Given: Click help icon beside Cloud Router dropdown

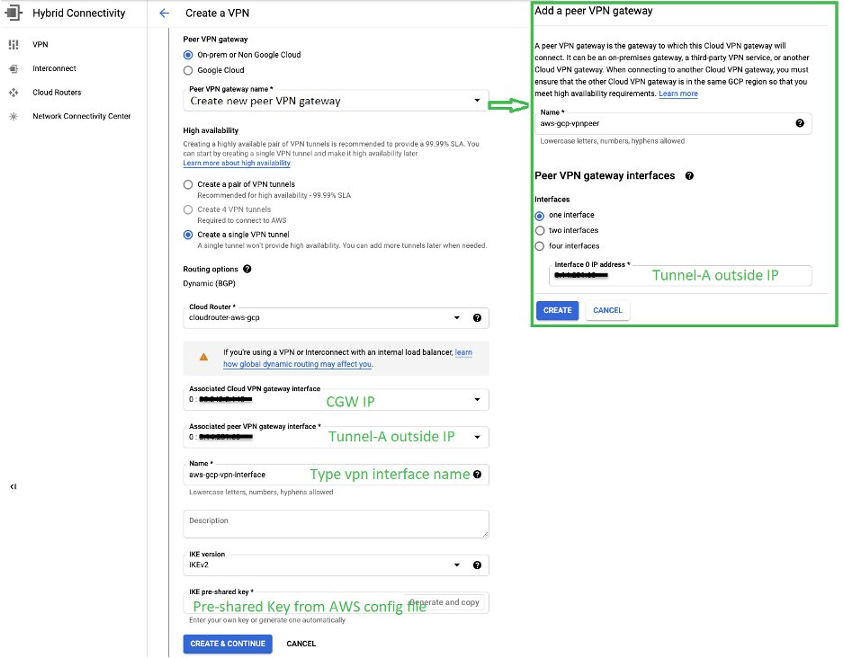Looking at the screenshot, I should click(477, 318).
